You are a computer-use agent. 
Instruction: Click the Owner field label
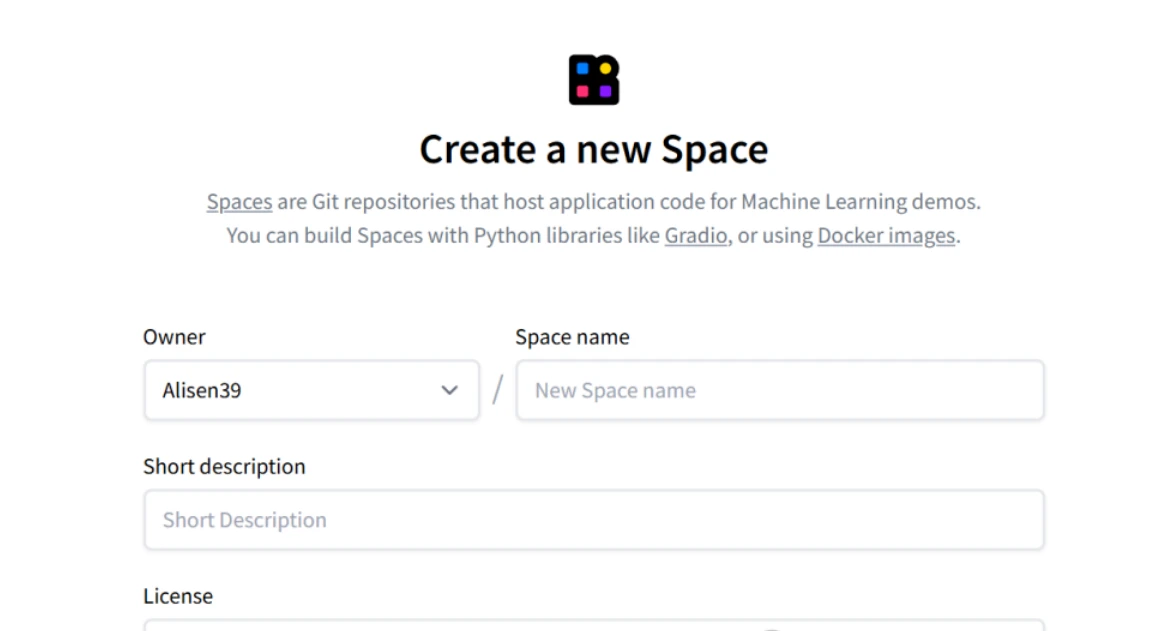click(x=174, y=337)
